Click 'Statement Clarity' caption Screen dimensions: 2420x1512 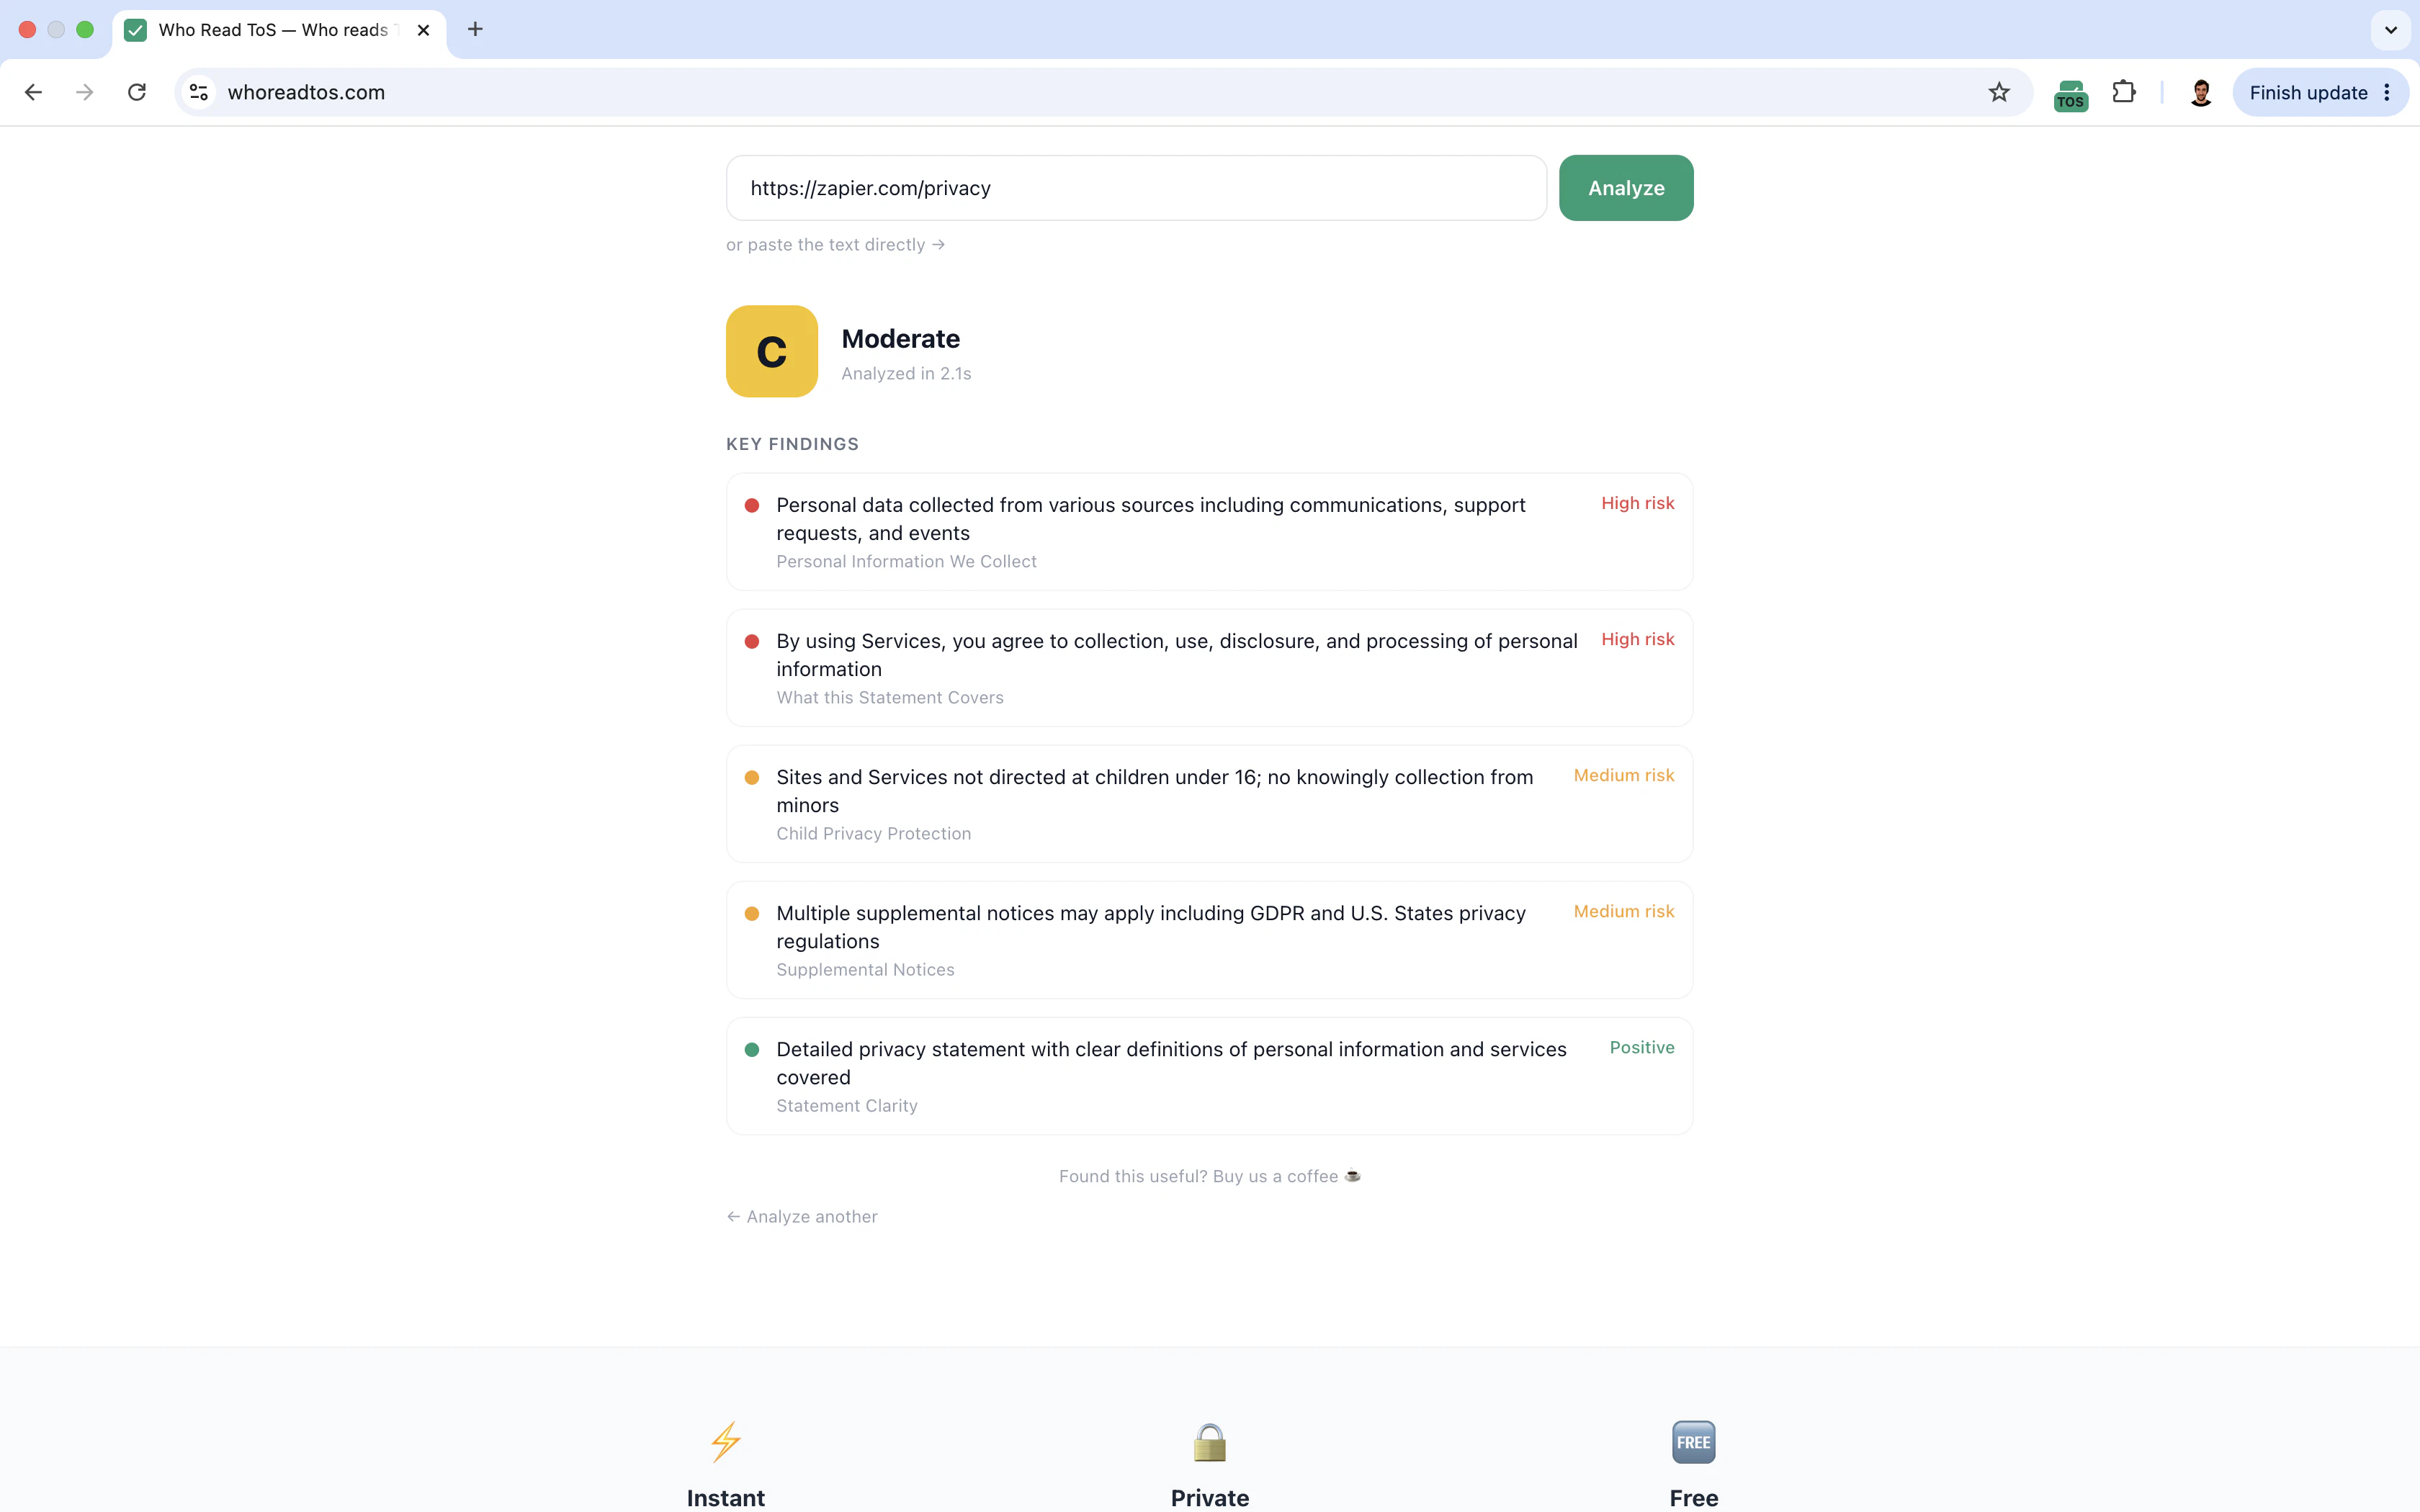click(x=847, y=1105)
